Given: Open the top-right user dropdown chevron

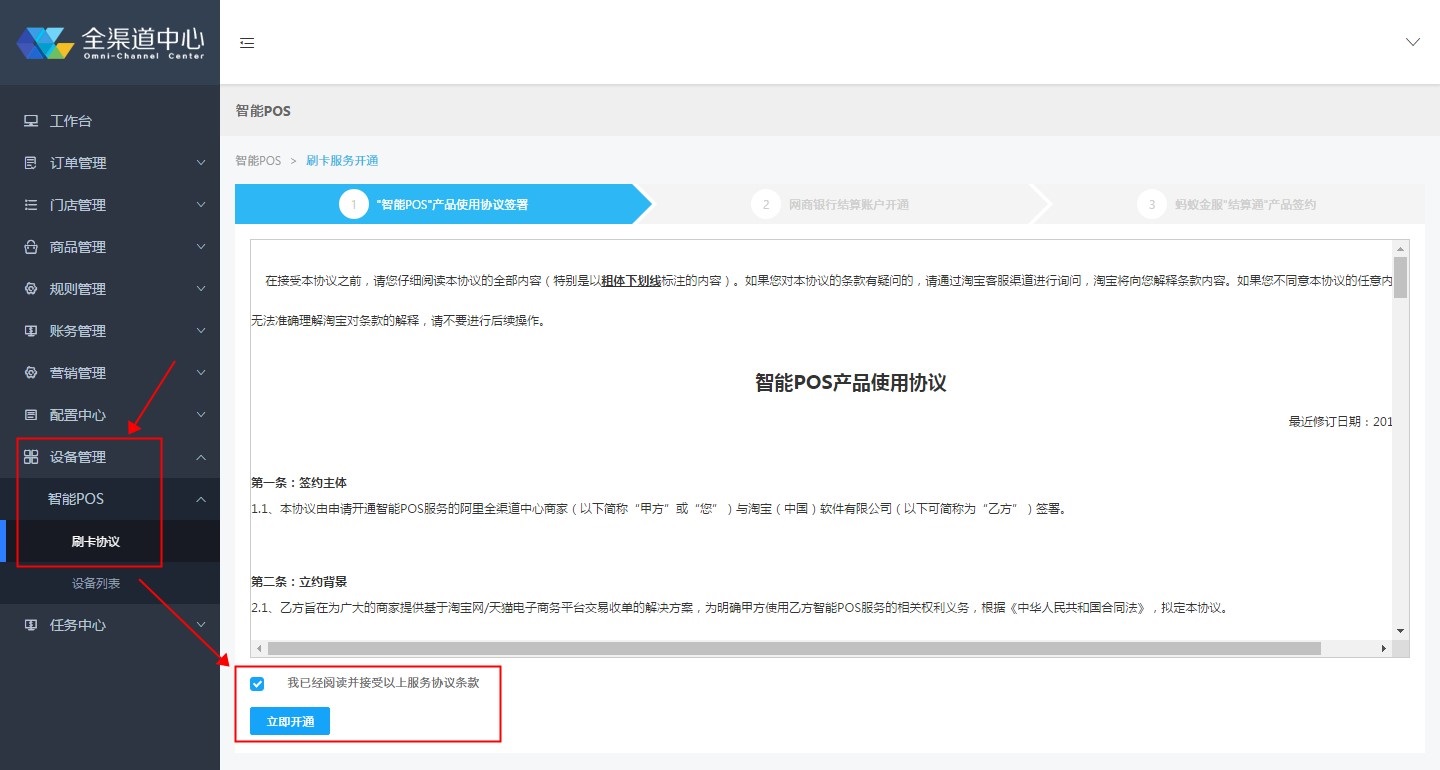Looking at the screenshot, I should pos(1413,42).
